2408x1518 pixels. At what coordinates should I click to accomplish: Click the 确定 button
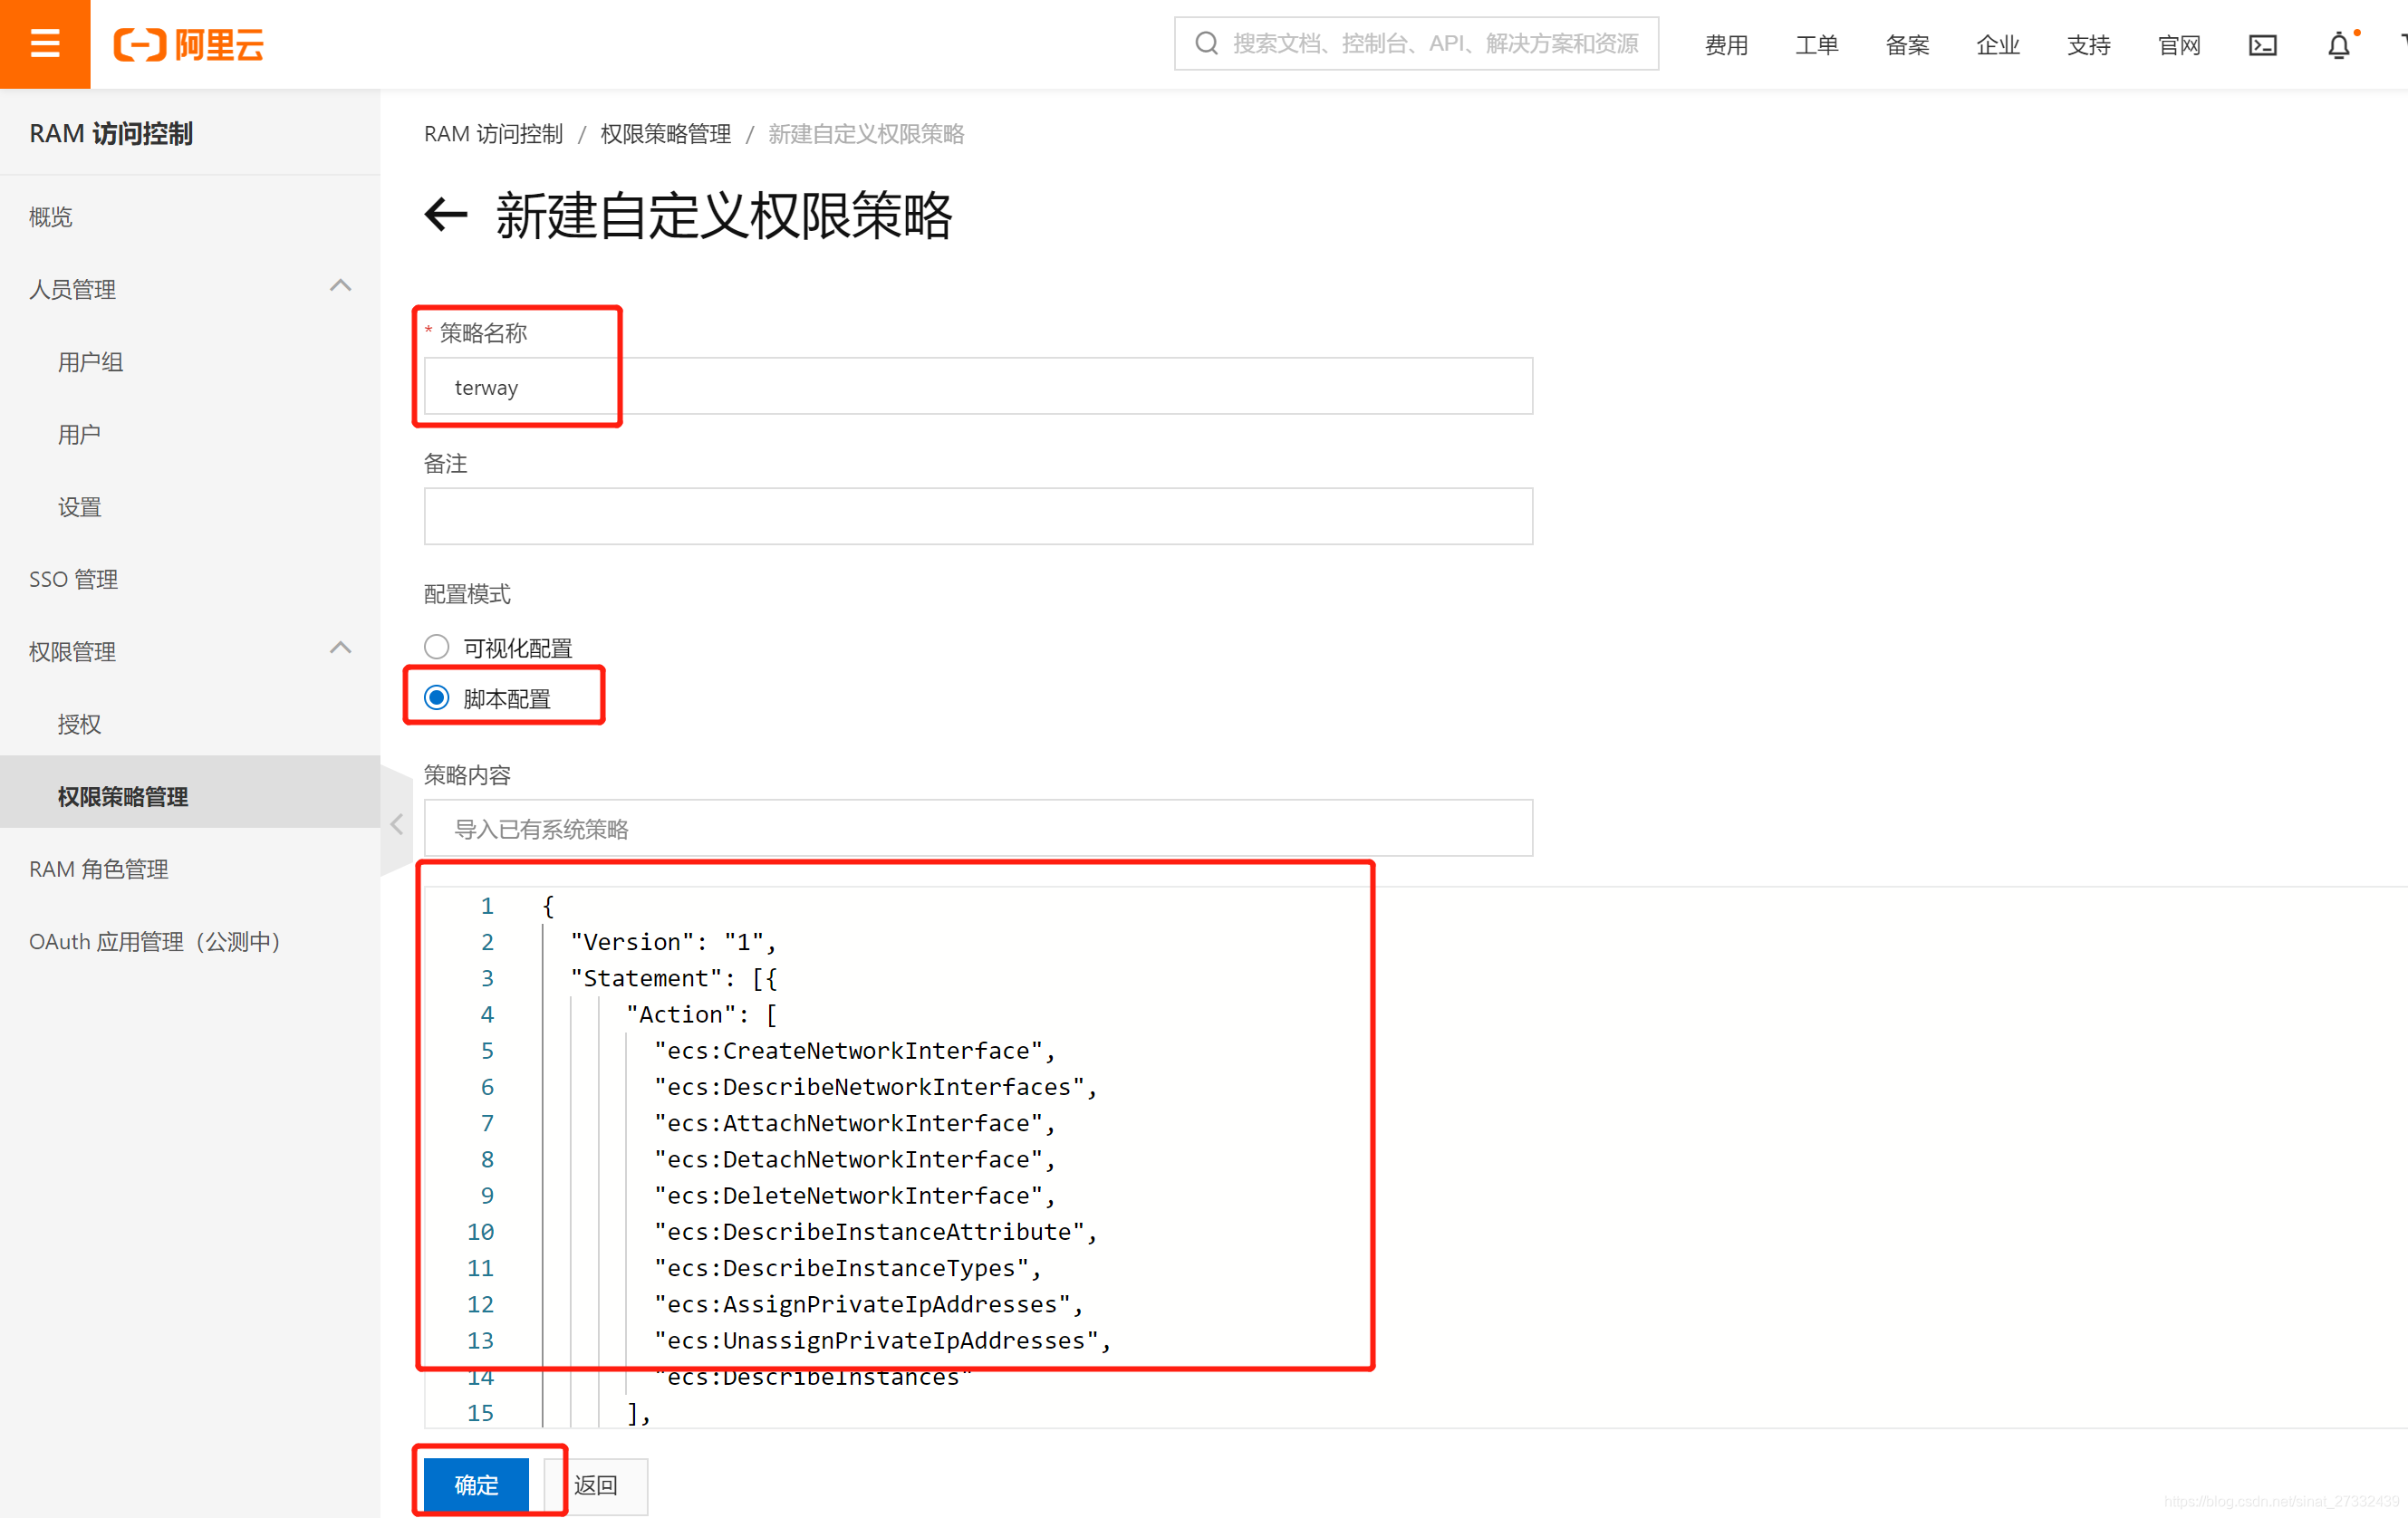pos(476,1485)
